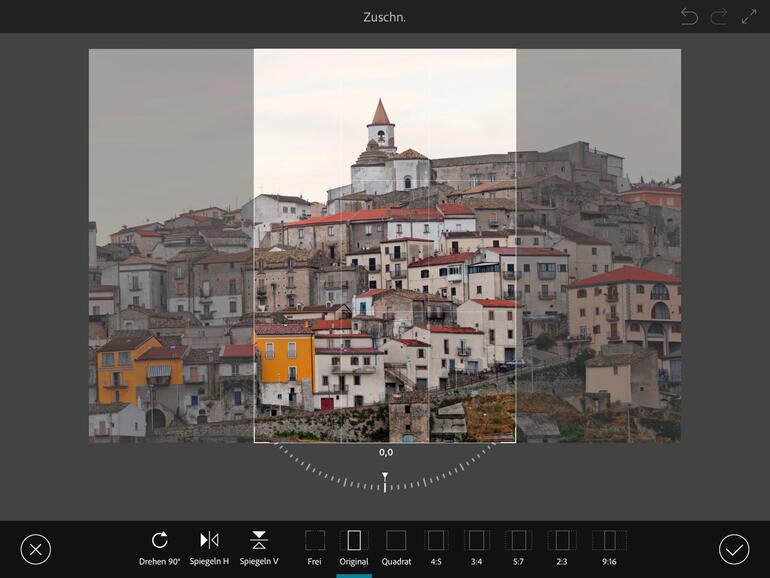Click the Zuschn. title text
770x578 pixels.
coord(384,17)
